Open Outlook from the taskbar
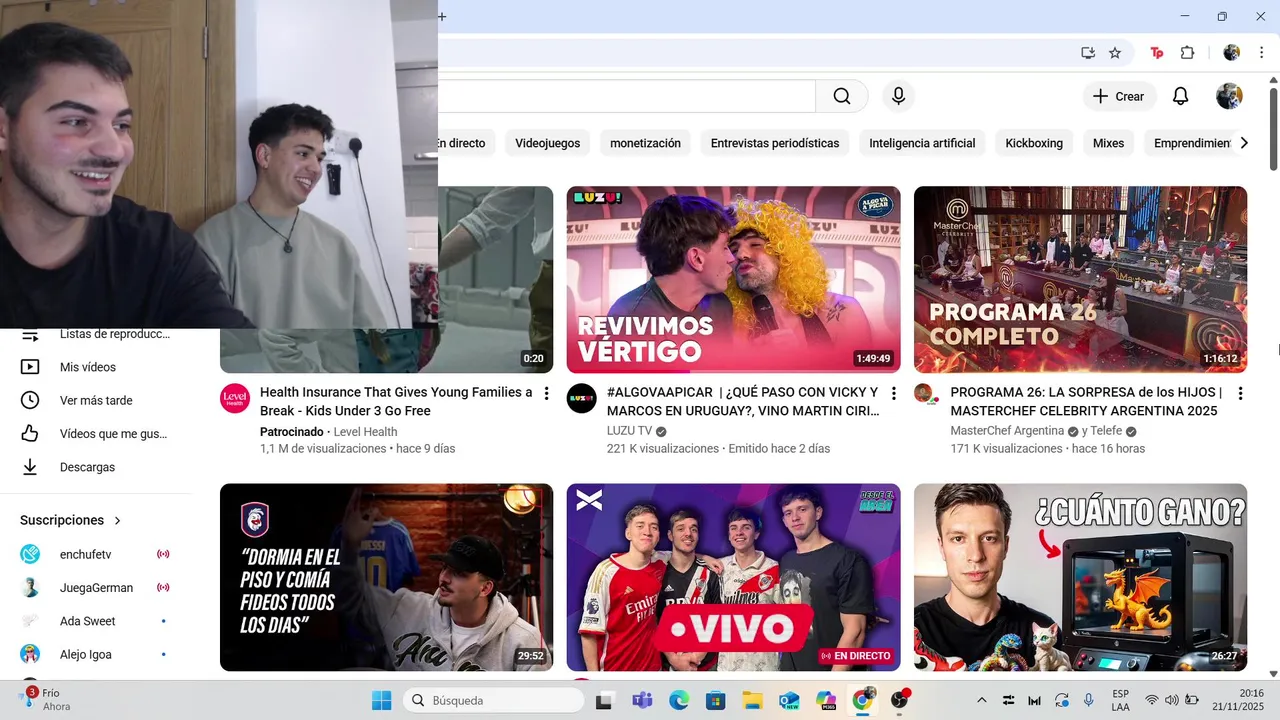1280x720 pixels. (789, 700)
